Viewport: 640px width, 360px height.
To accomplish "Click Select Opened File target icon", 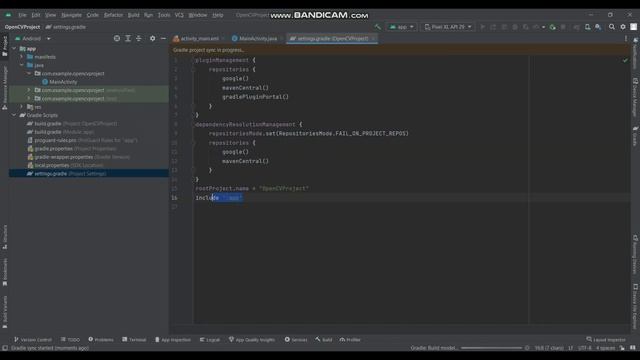I will pos(117,38).
